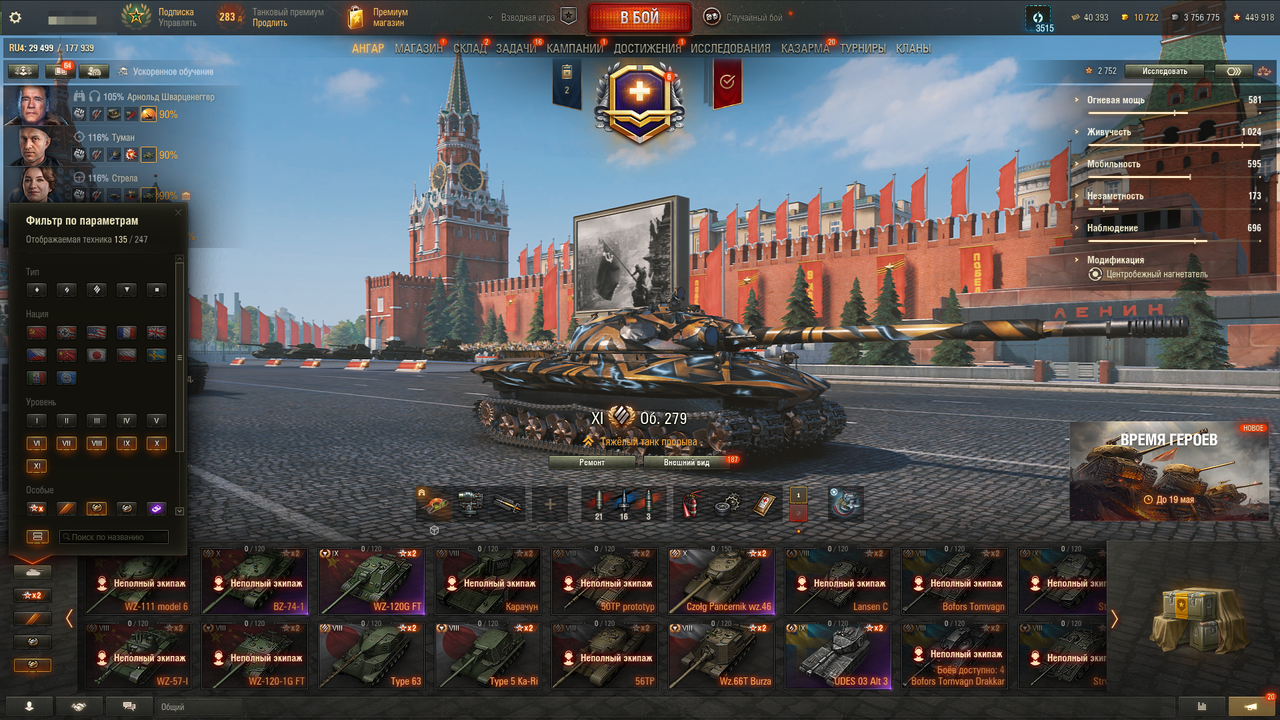This screenshot has height=720, width=1280.
Task: Open the ИССЛЕДОВАНИЯ tab
Action: pyautogui.click(x=730, y=48)
